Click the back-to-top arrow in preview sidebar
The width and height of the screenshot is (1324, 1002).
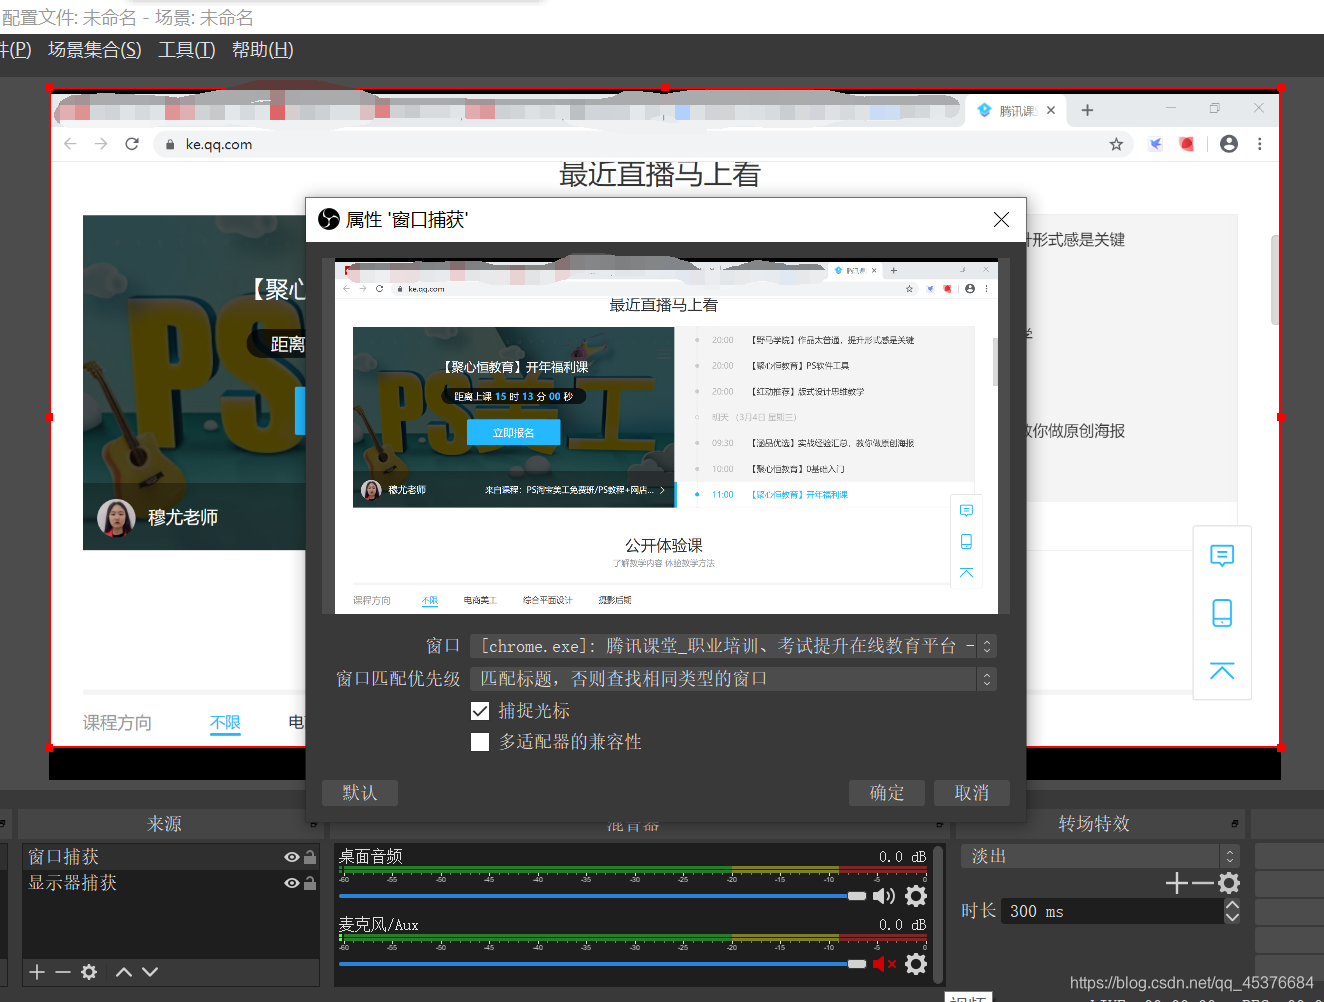click(x=1222, y=670)
